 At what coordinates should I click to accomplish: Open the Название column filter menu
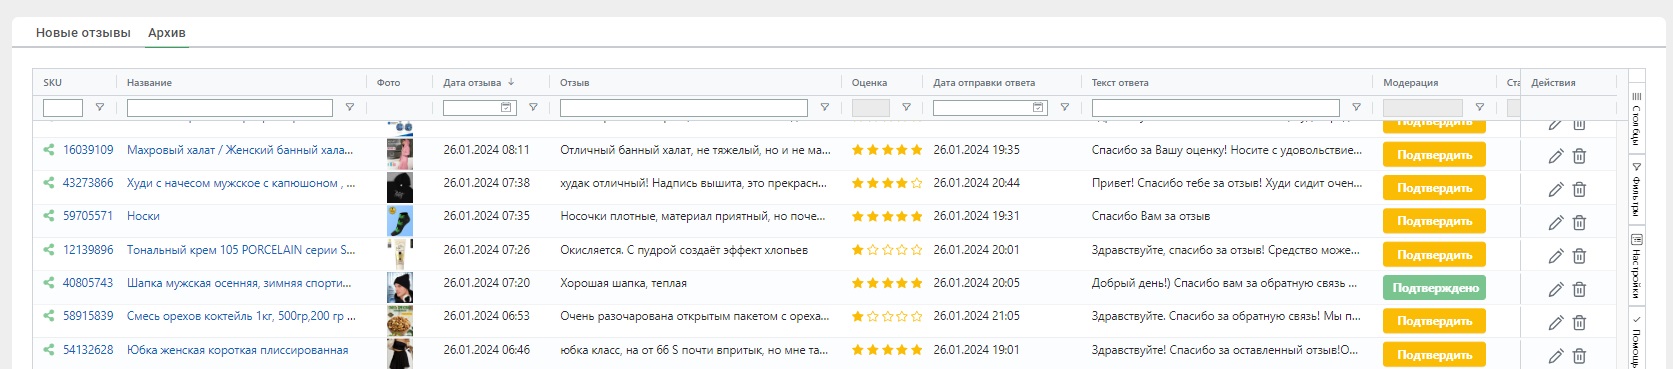pos(350,108)
